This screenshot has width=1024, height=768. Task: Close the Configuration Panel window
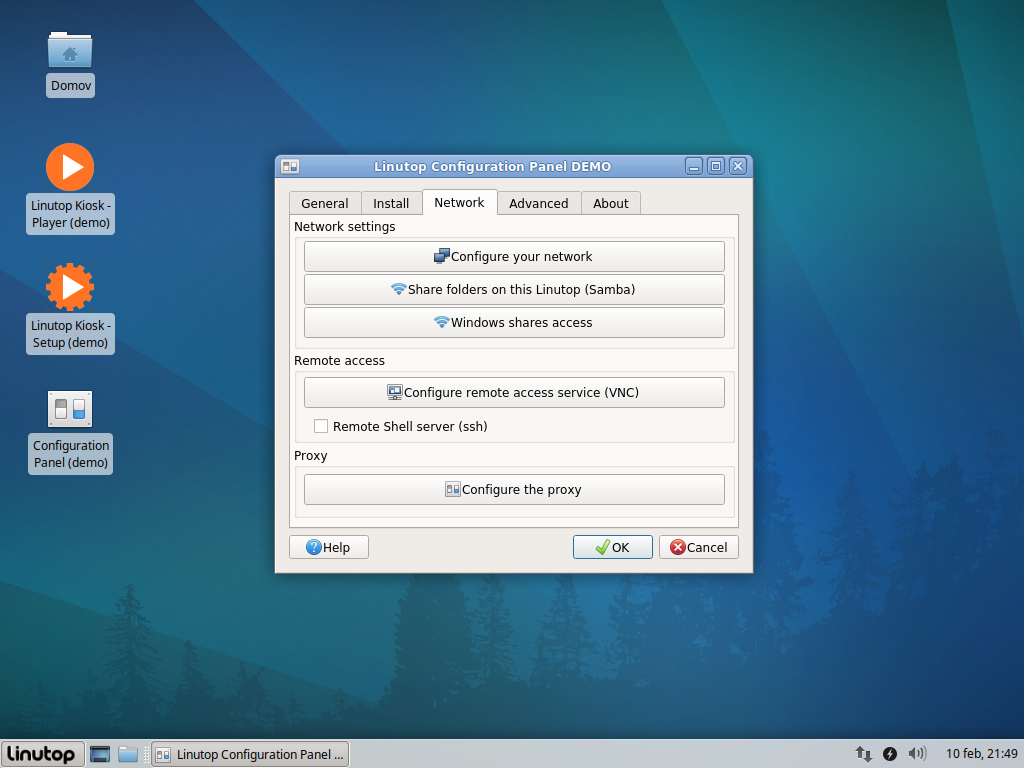(738, 167)
